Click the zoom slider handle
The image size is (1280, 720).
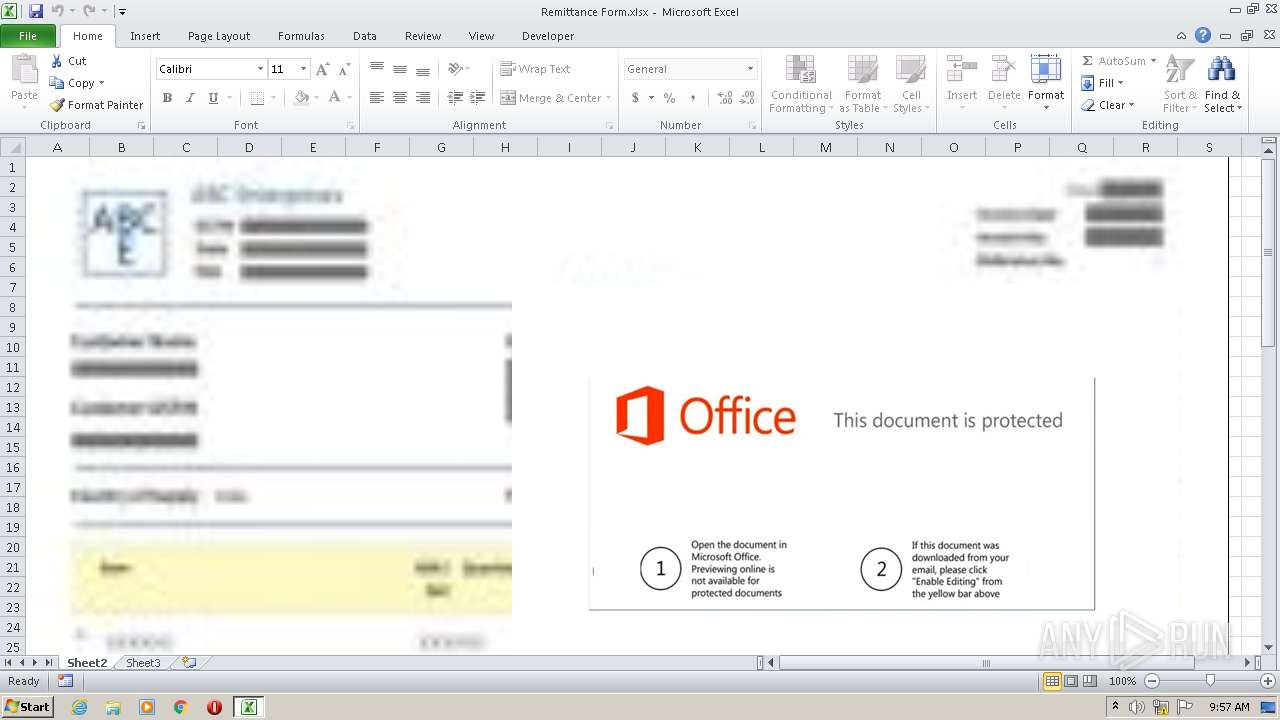pyautogui.click(x=1210, y=681)
